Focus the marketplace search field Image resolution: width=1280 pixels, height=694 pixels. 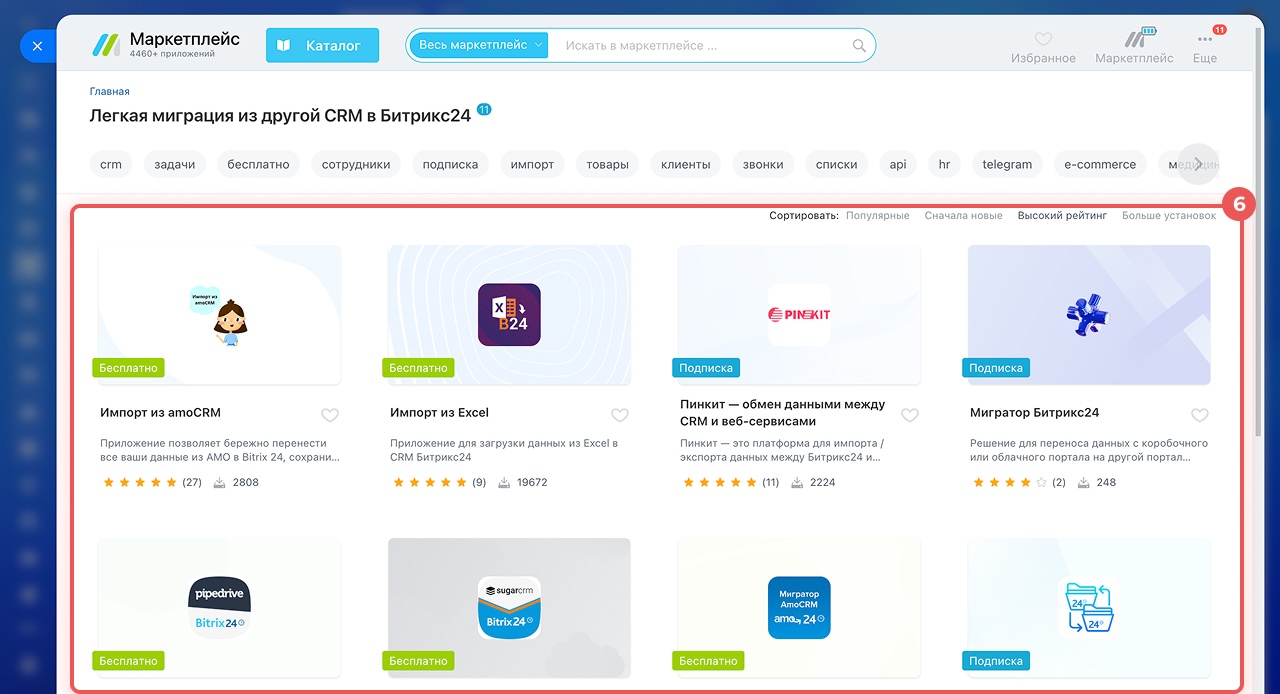pos(700,45)
